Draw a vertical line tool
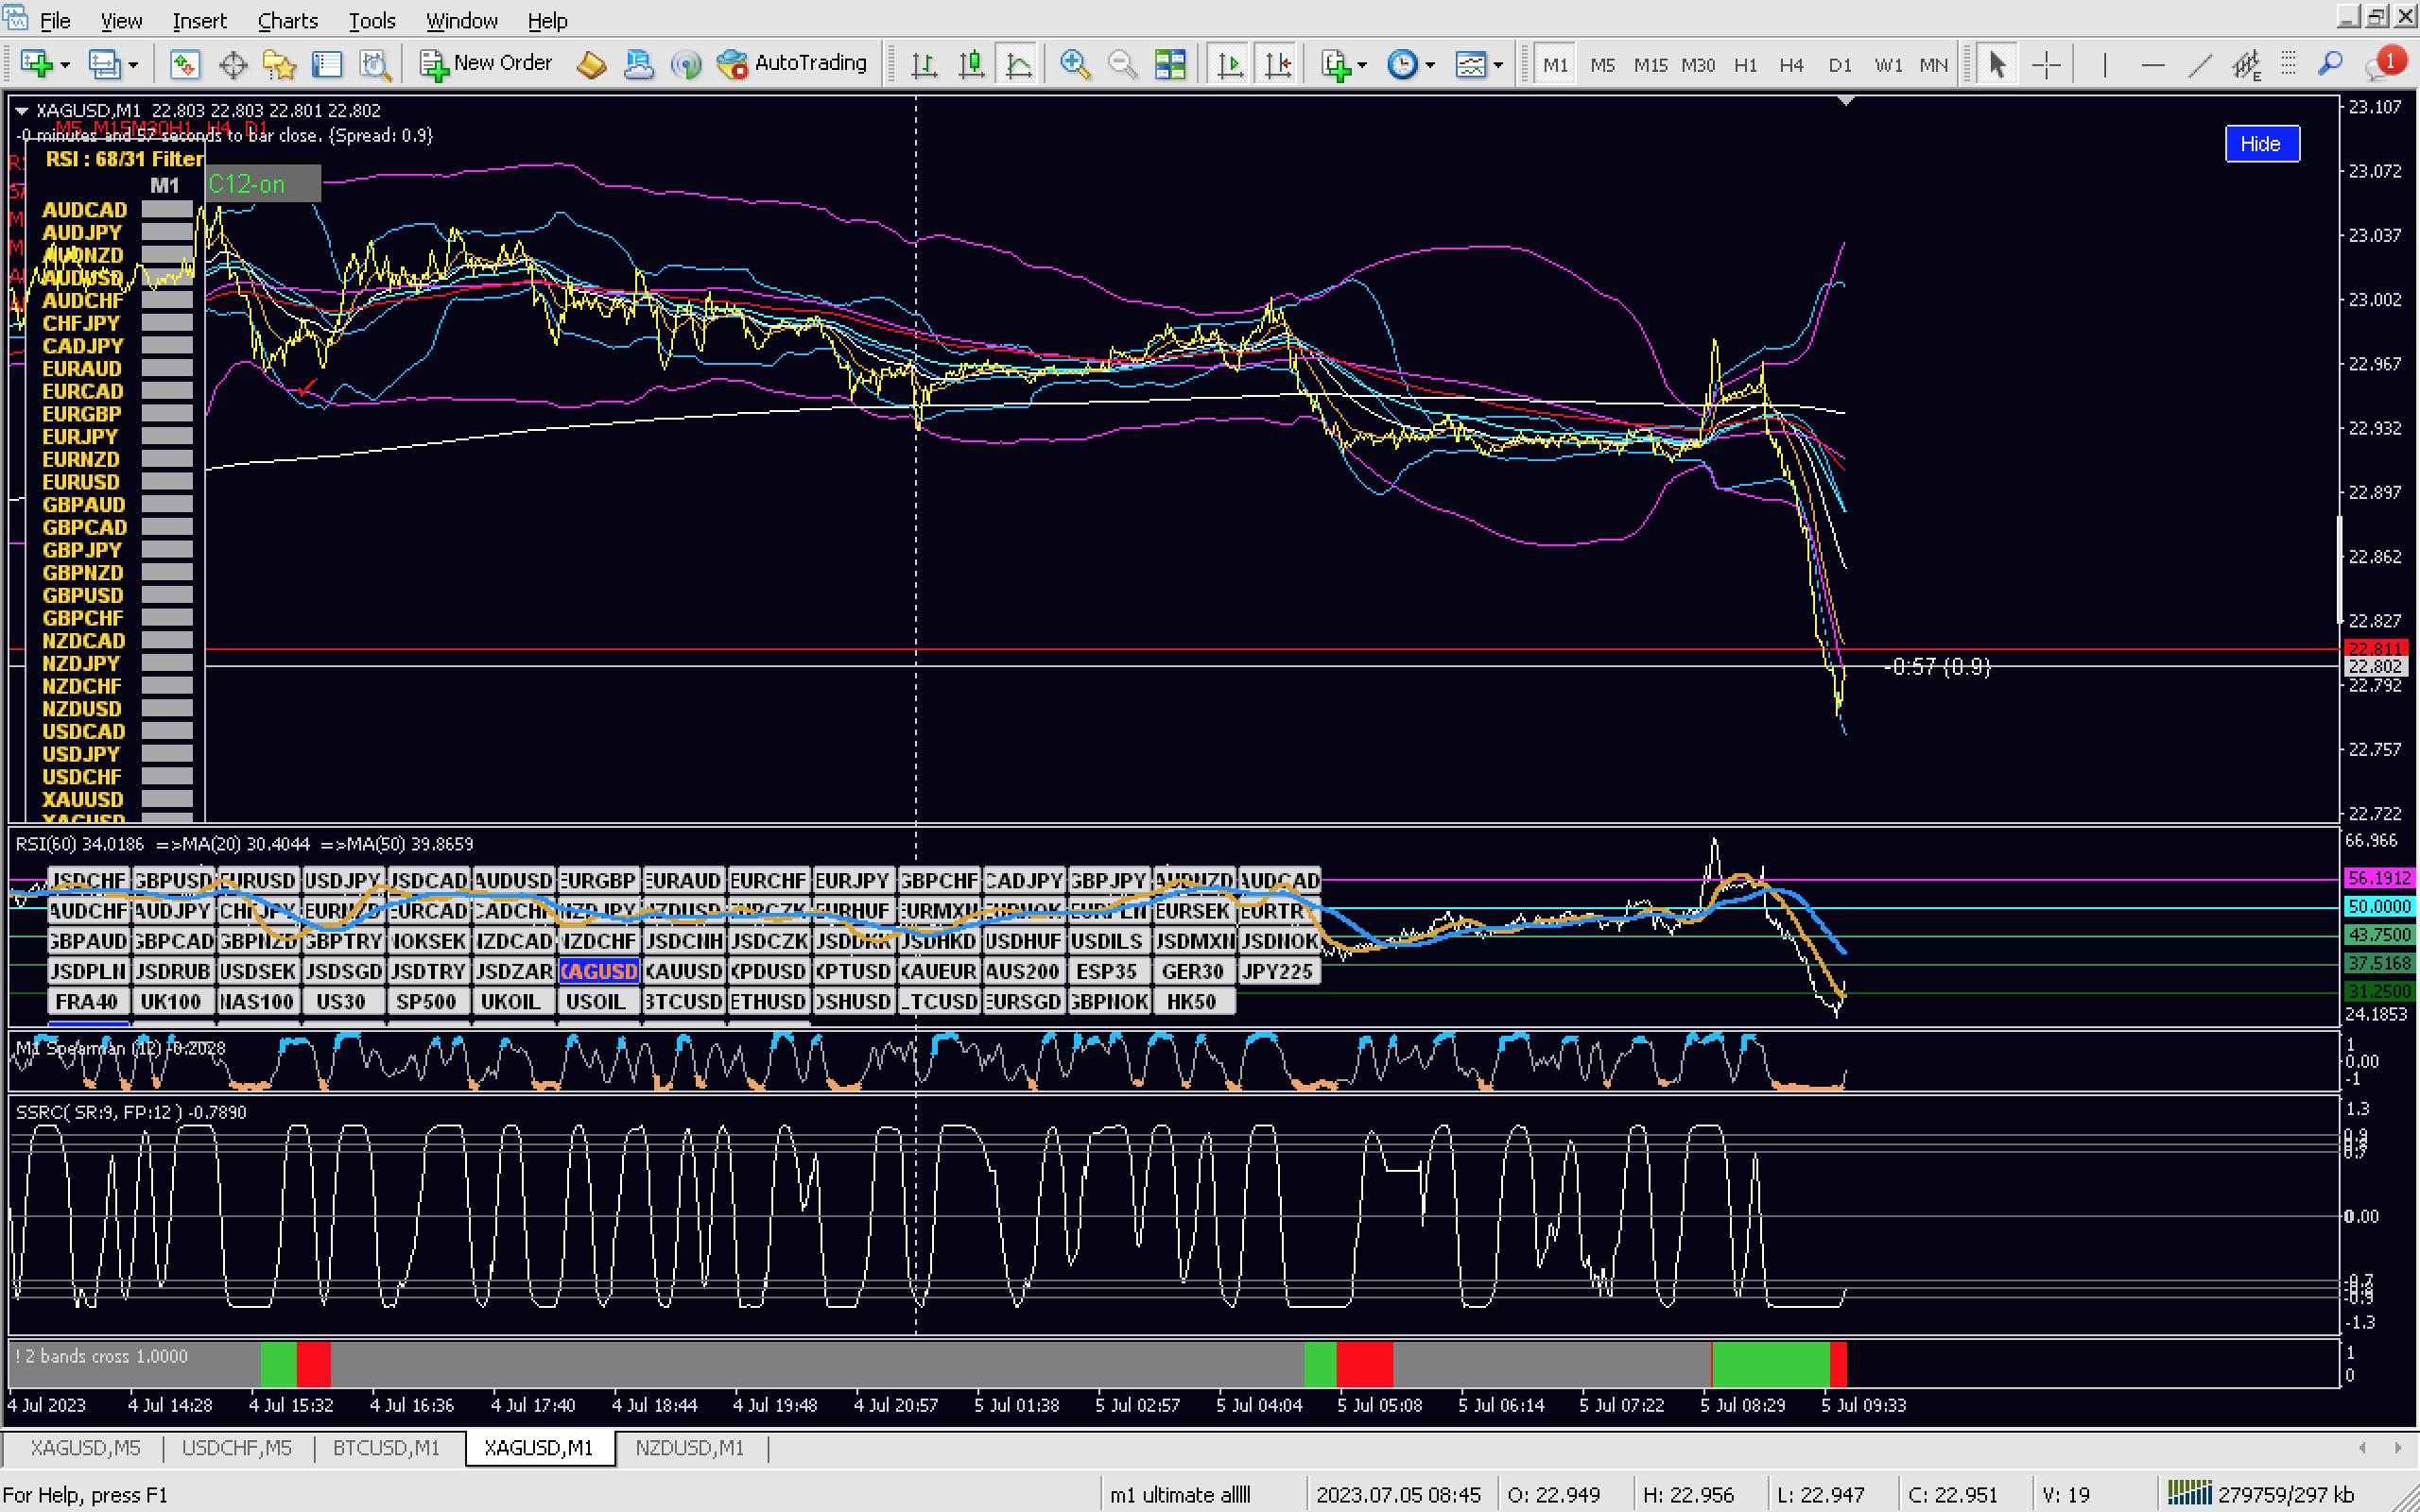Viewport: 2420px width, 1512px height. 2104,65
